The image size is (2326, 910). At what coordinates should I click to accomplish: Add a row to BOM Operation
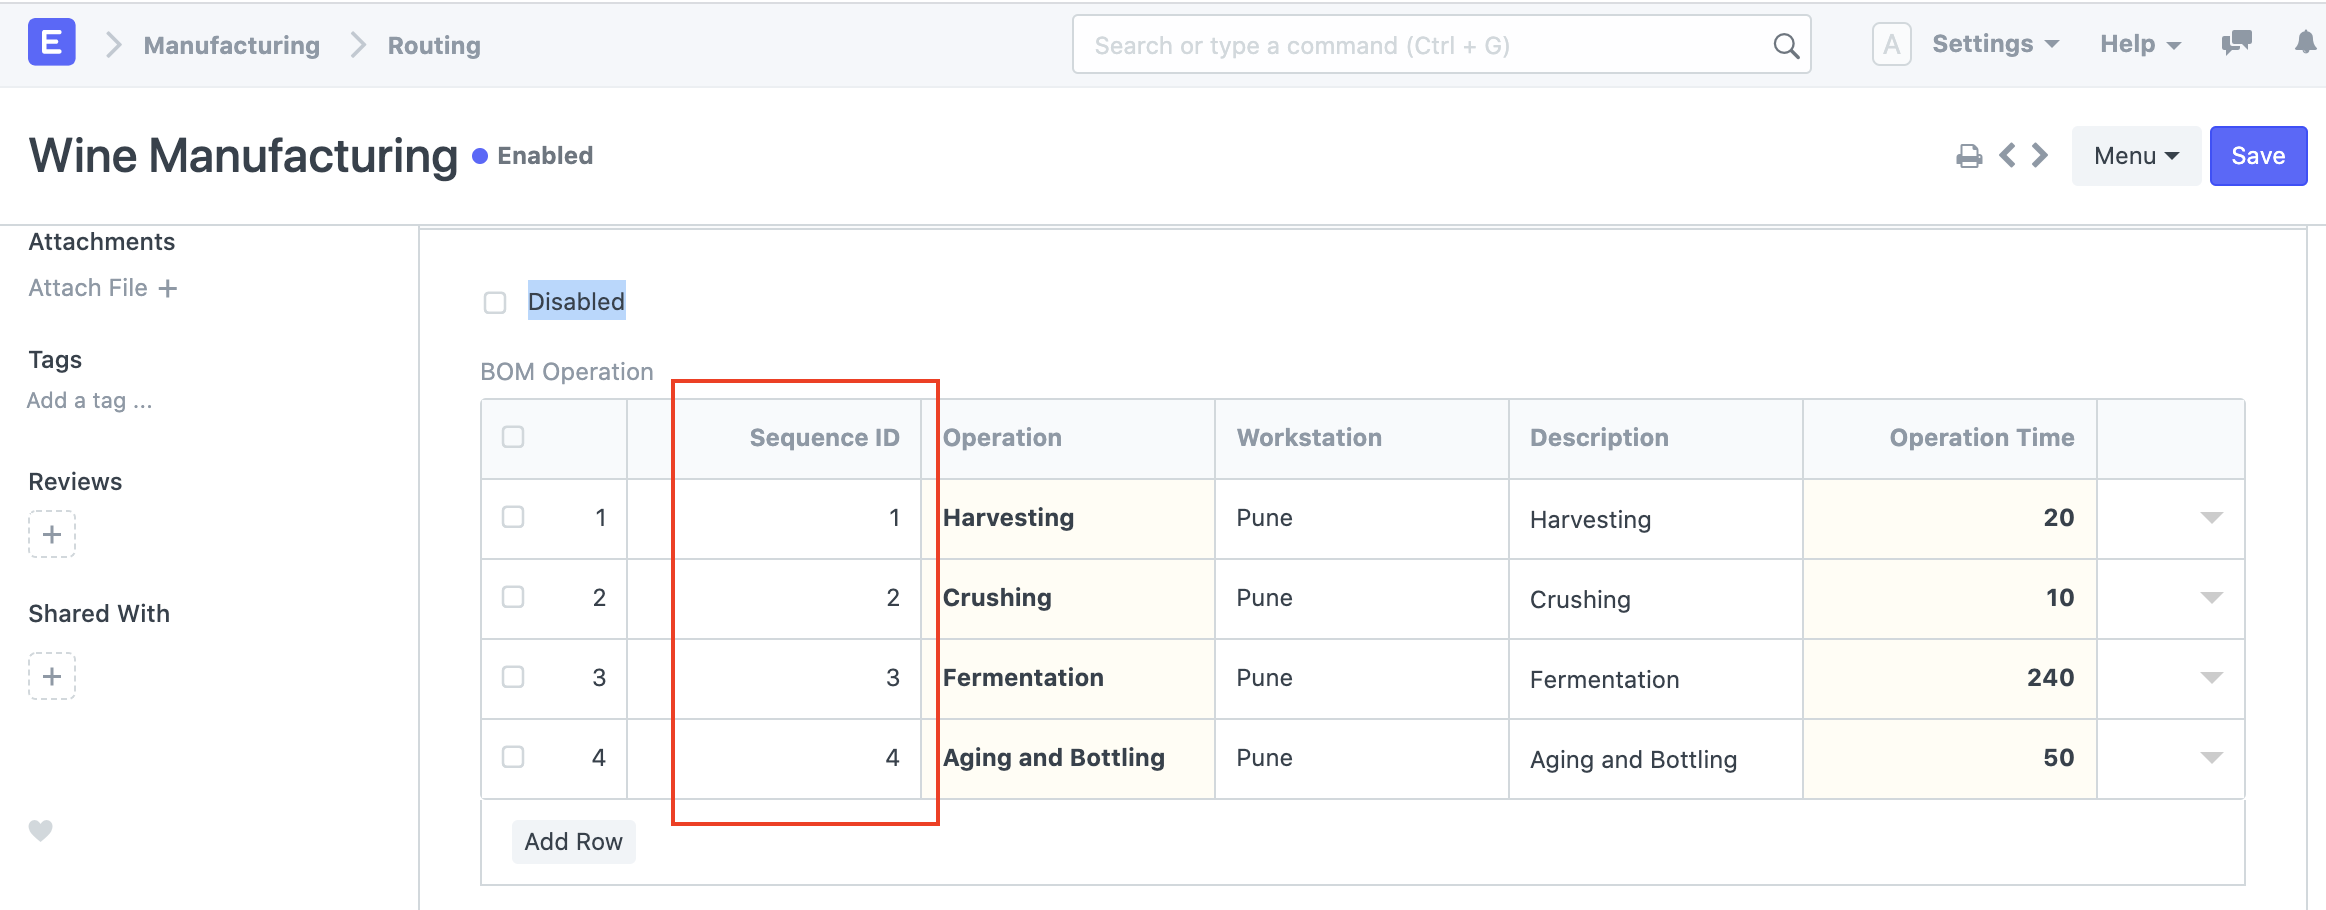[x=573, y=842]
